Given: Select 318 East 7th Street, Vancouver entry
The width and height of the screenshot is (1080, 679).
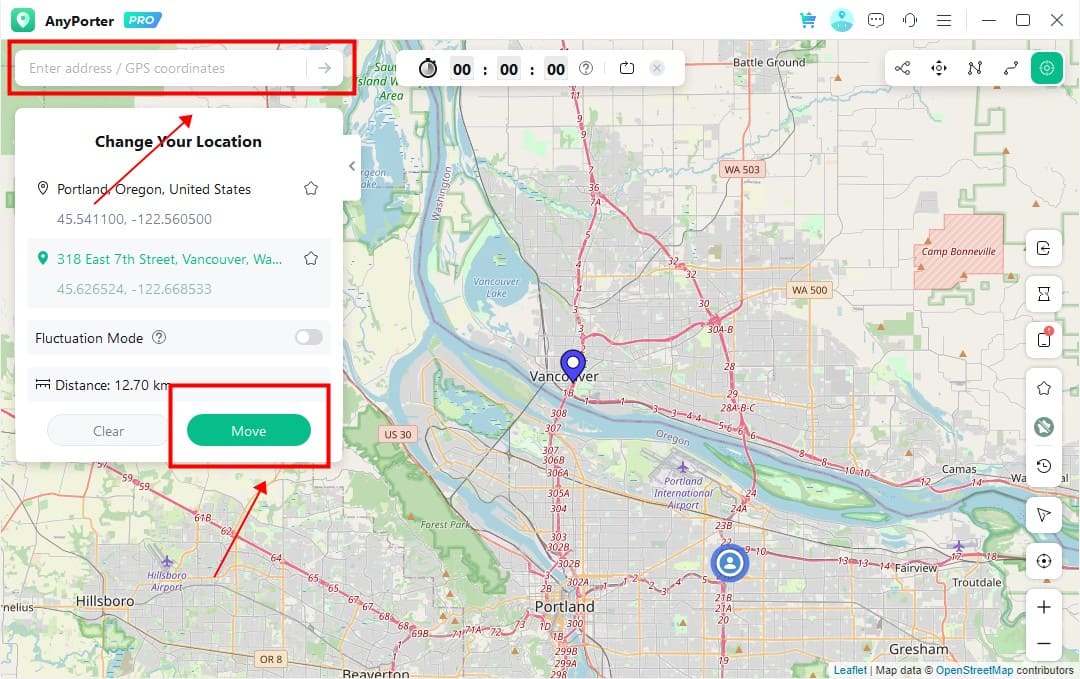Looking at the screenshot, I should pyautogui.click(x=169, y=260).
